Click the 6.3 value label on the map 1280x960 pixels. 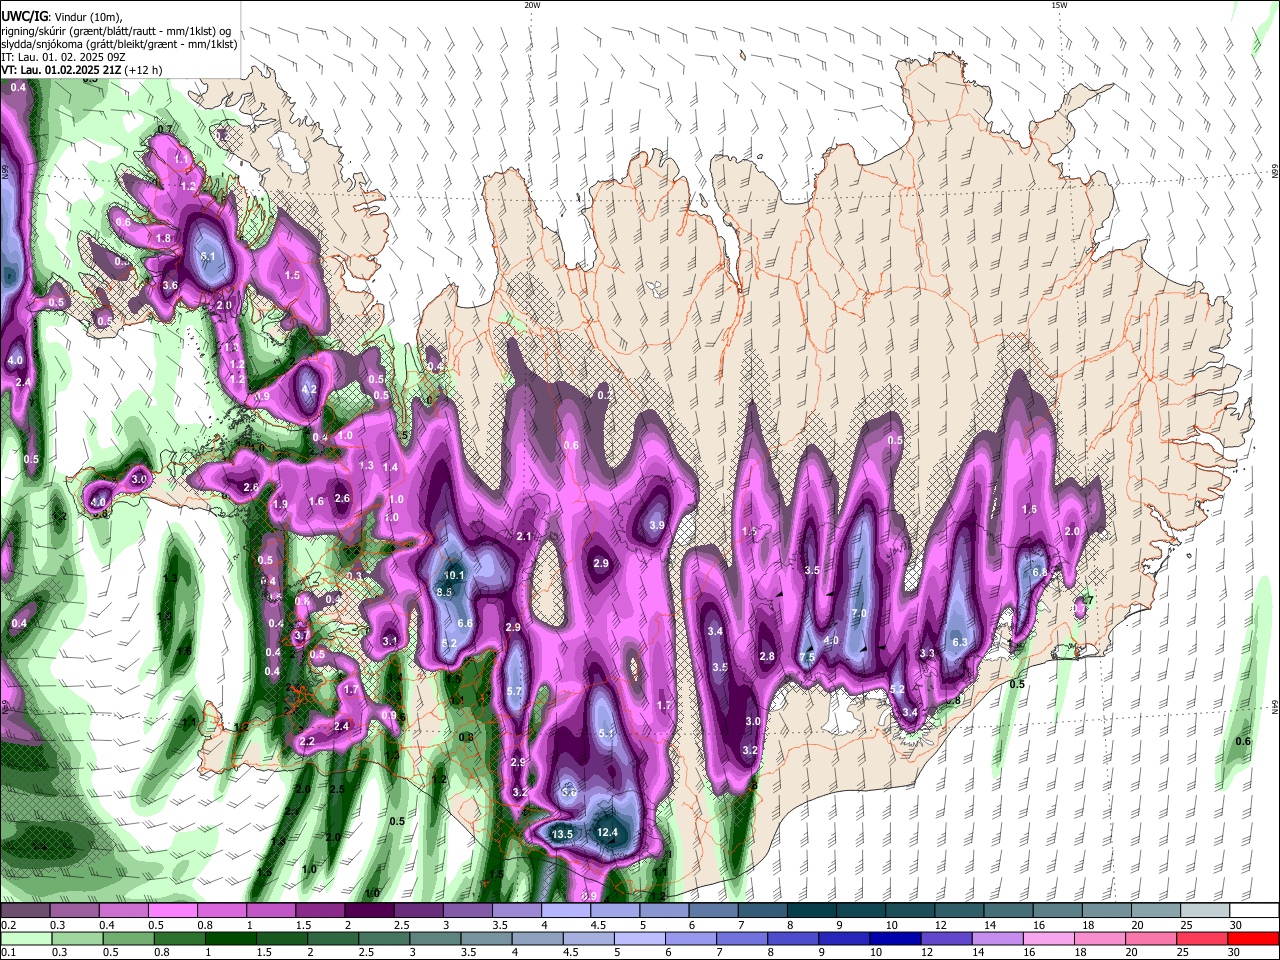(x=960, y=642)
